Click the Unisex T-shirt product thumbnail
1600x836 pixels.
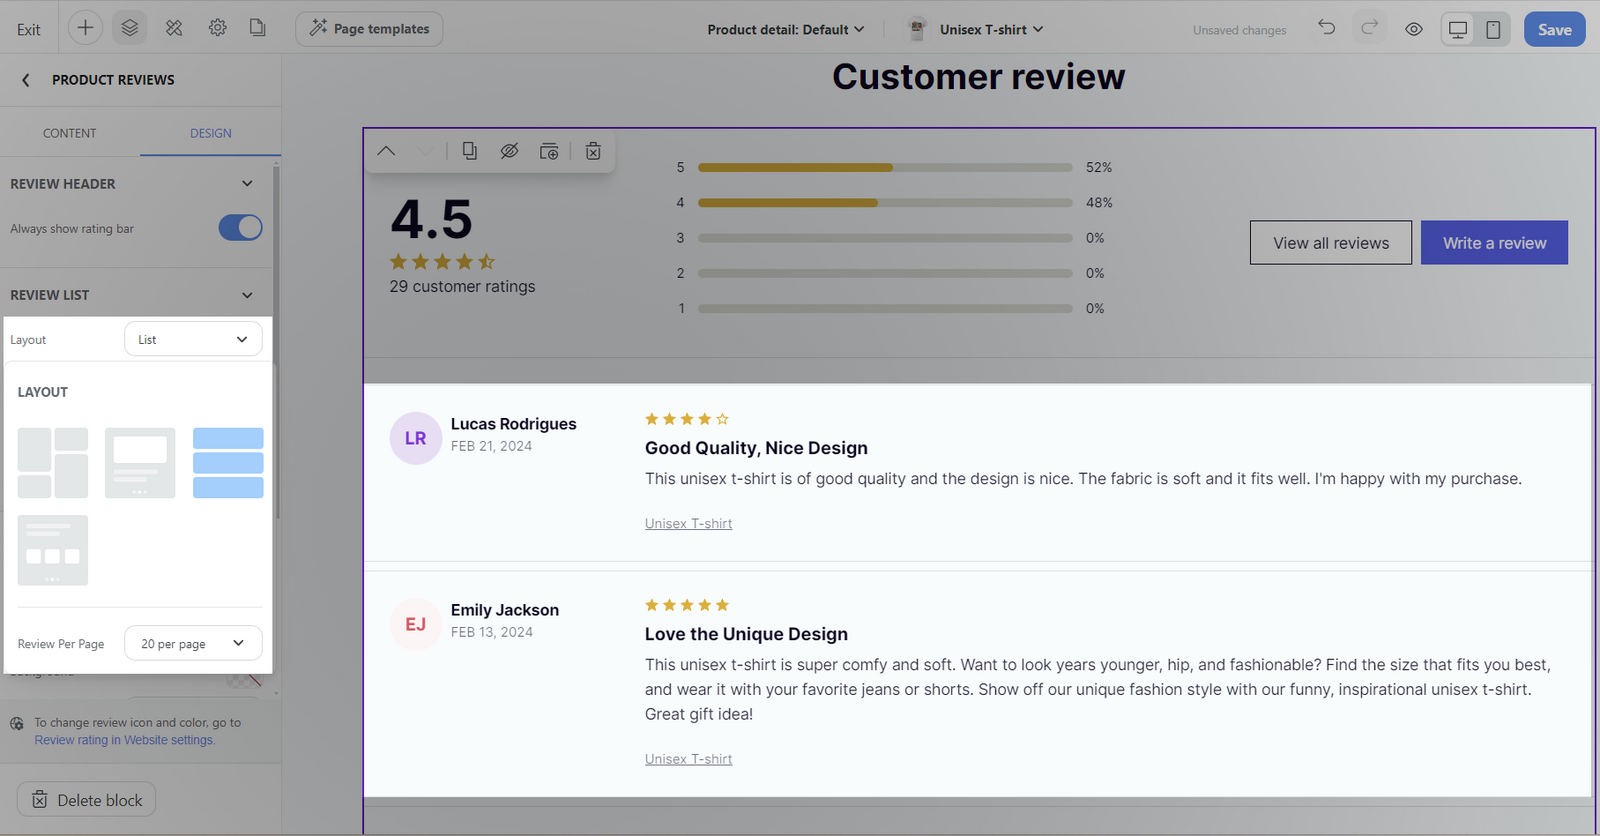click(x=916, y=29)
